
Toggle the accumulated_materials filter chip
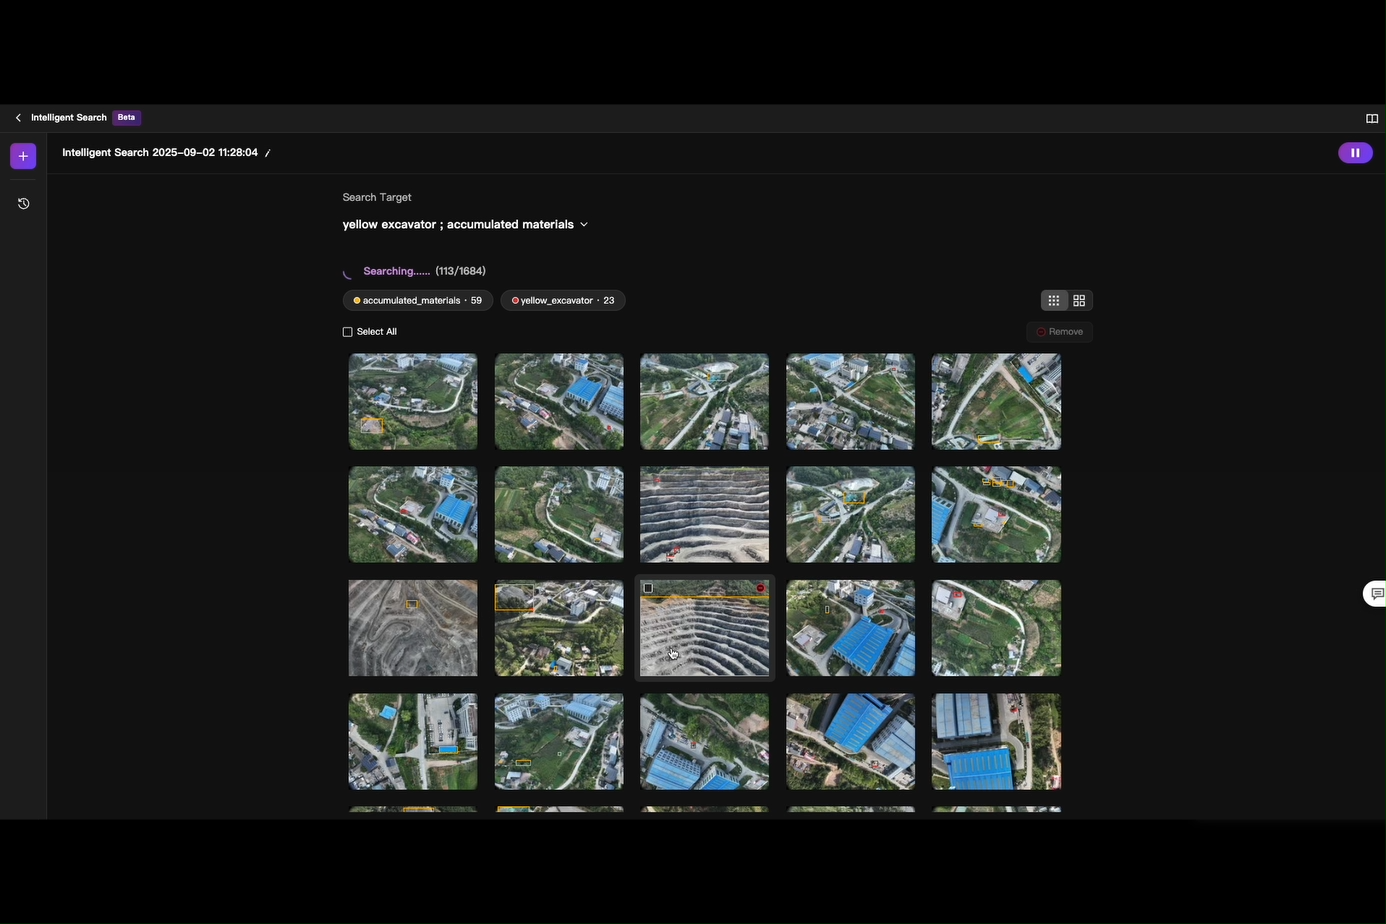(417, 301)
